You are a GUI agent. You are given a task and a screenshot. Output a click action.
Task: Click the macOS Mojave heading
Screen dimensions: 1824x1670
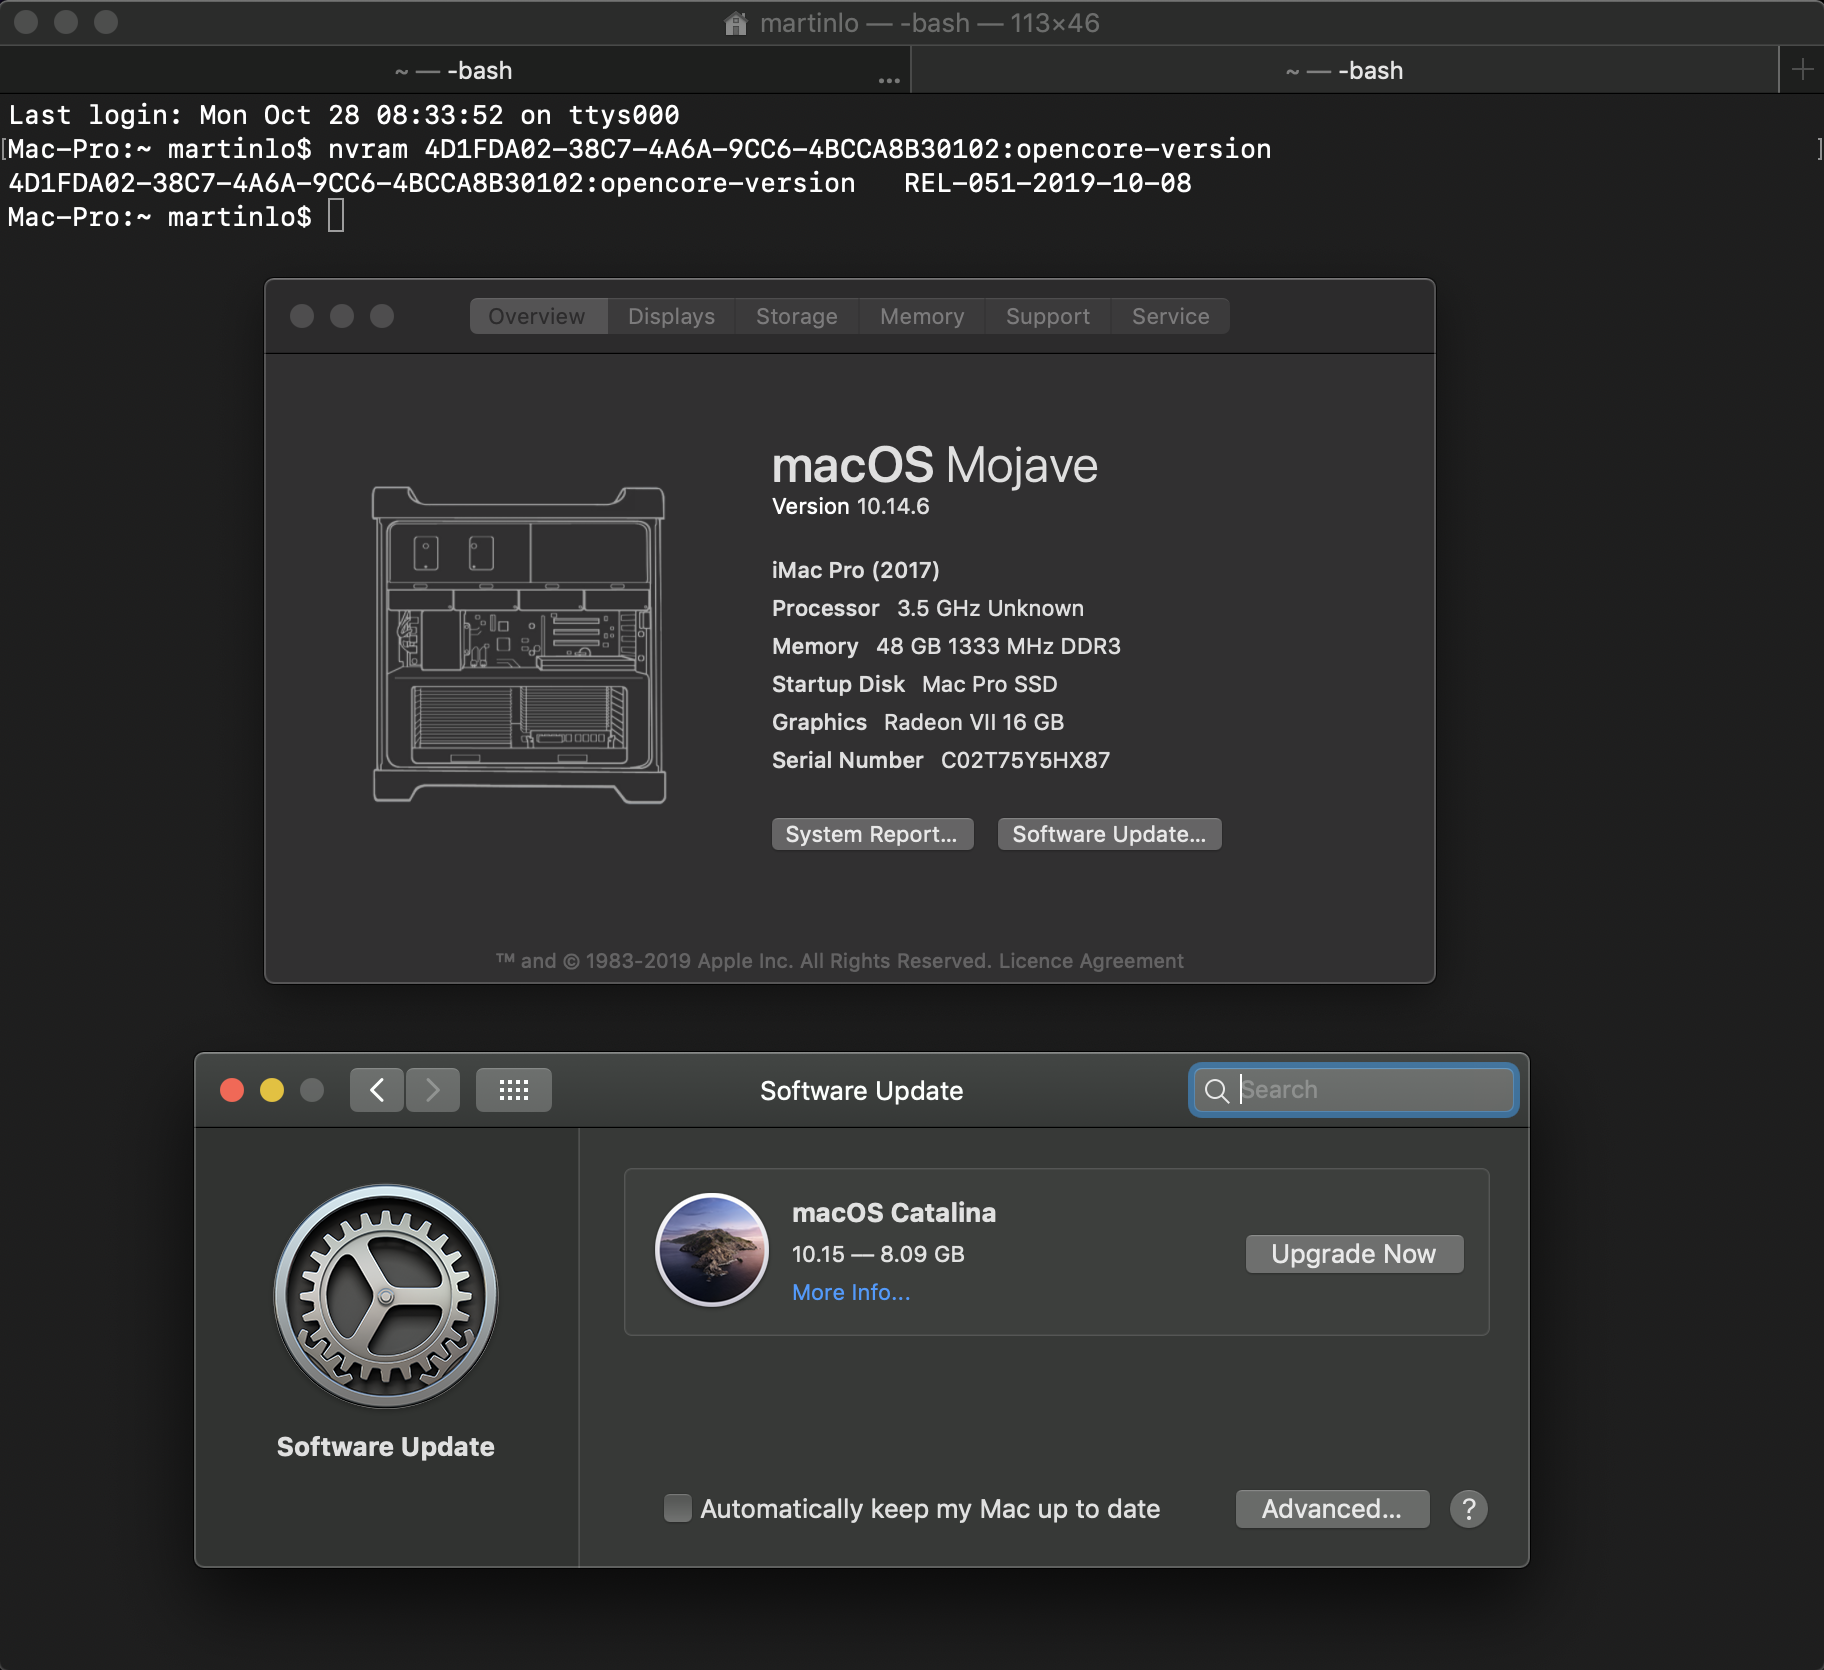935,465
